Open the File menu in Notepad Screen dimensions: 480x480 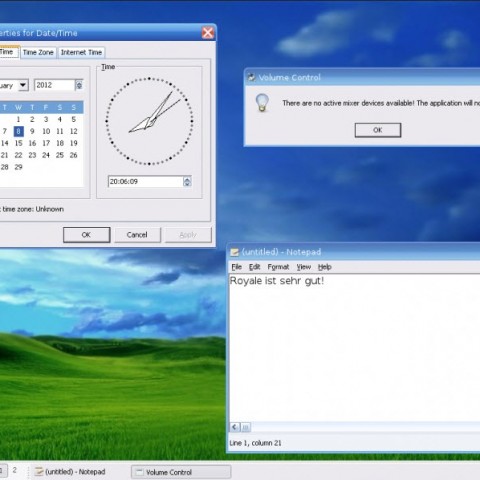pos(236,267)
